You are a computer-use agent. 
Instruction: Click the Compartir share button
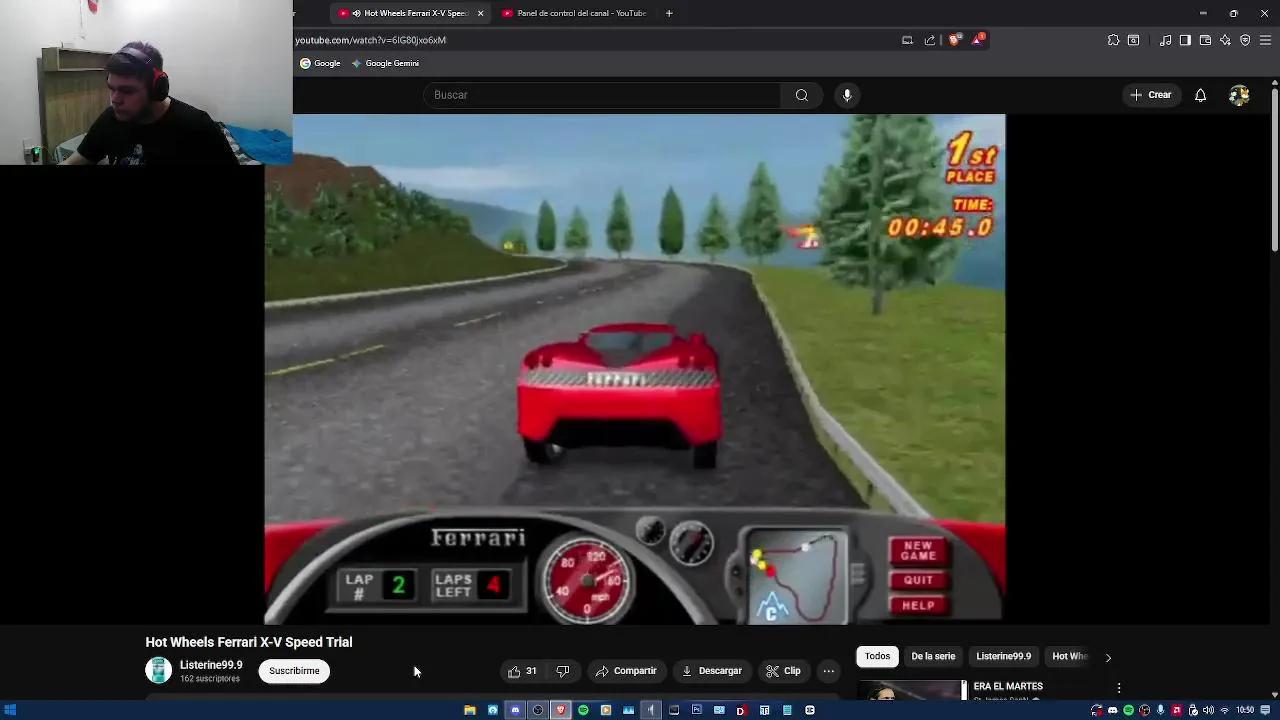[x=626, y=671]
